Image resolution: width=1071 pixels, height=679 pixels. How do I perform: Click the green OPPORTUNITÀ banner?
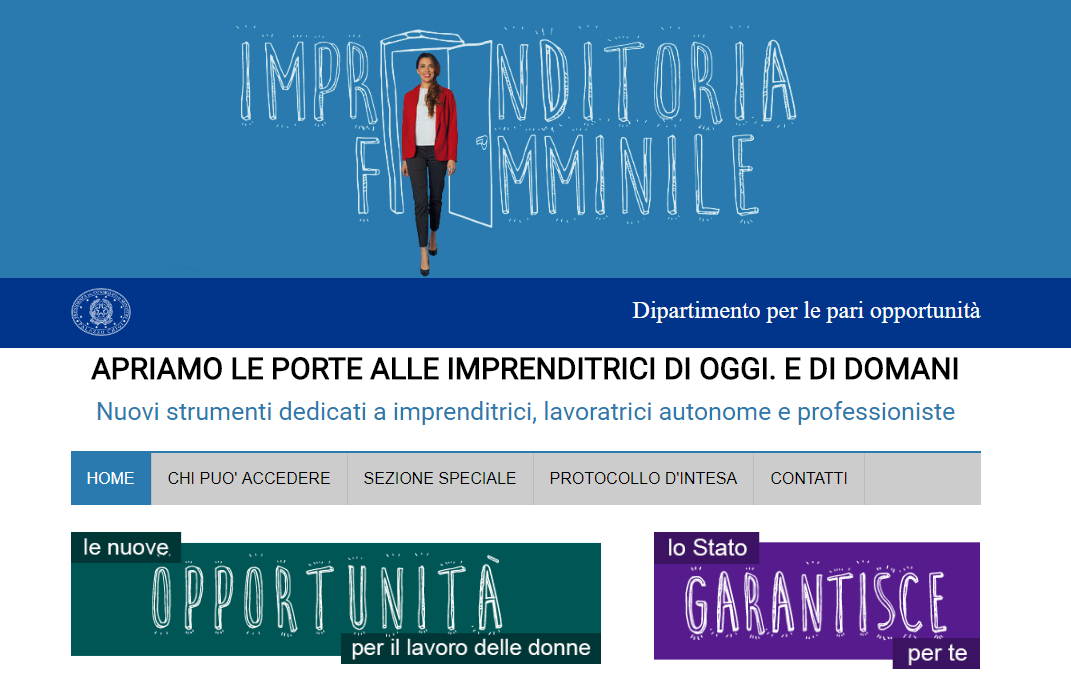[335, 598]
